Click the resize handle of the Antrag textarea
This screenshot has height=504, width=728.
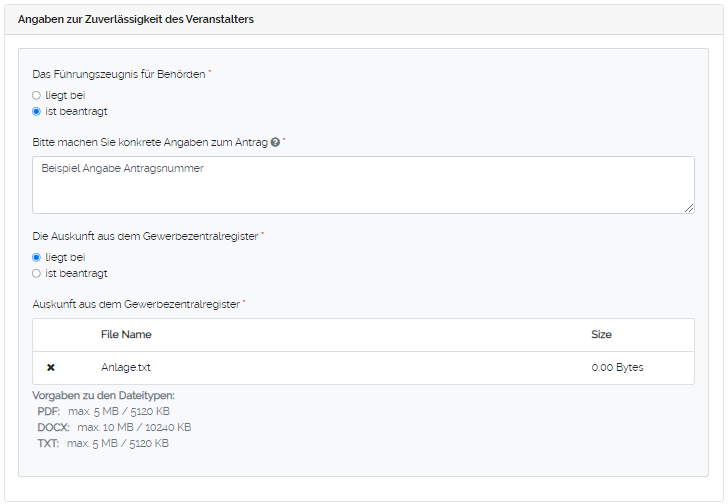click(689, 208)
